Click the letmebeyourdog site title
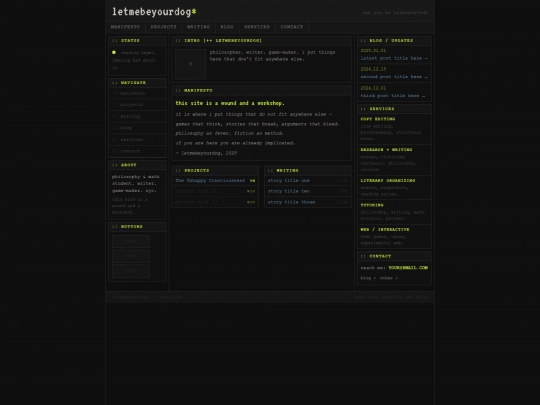The height and width of the screenshot is (405, 540). click(154, 12)
